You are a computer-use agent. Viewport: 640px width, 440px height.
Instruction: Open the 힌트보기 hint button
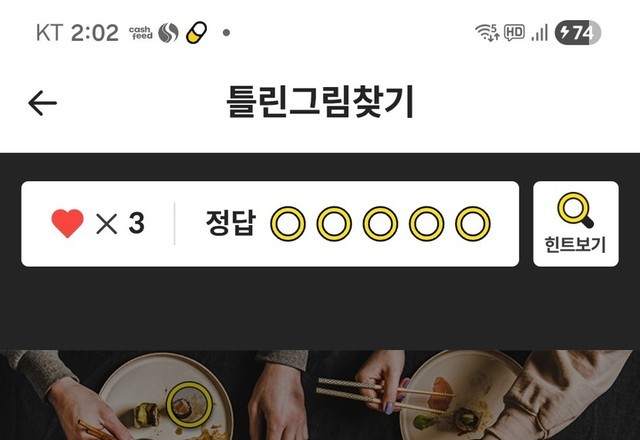click(576, 224)
